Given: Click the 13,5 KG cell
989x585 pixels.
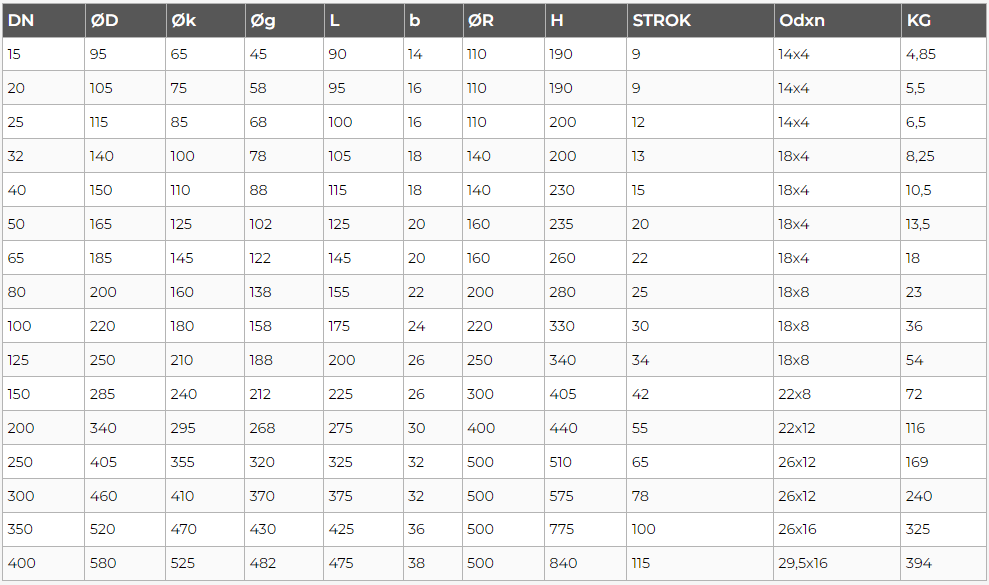Looking at the screenshot, I should coord(944,224).
